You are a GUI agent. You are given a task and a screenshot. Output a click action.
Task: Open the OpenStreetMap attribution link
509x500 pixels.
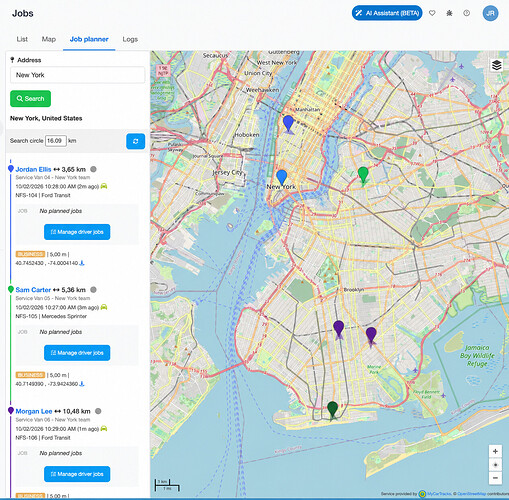[472, 494]
